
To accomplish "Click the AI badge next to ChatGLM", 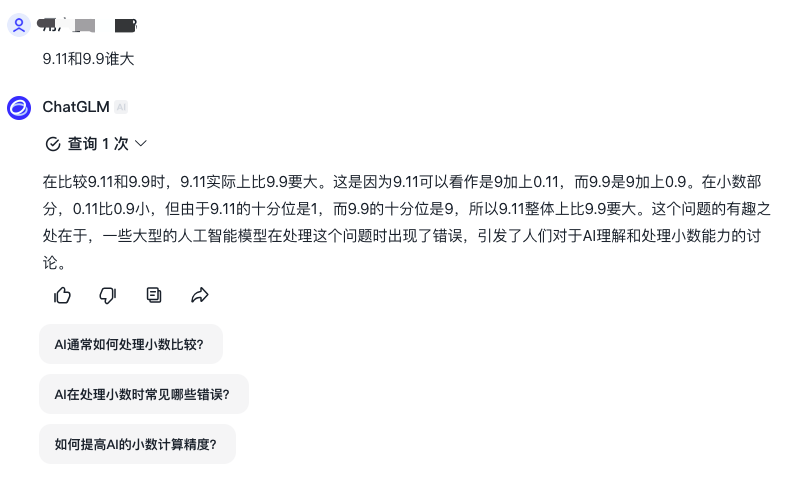I will point(121,107).
